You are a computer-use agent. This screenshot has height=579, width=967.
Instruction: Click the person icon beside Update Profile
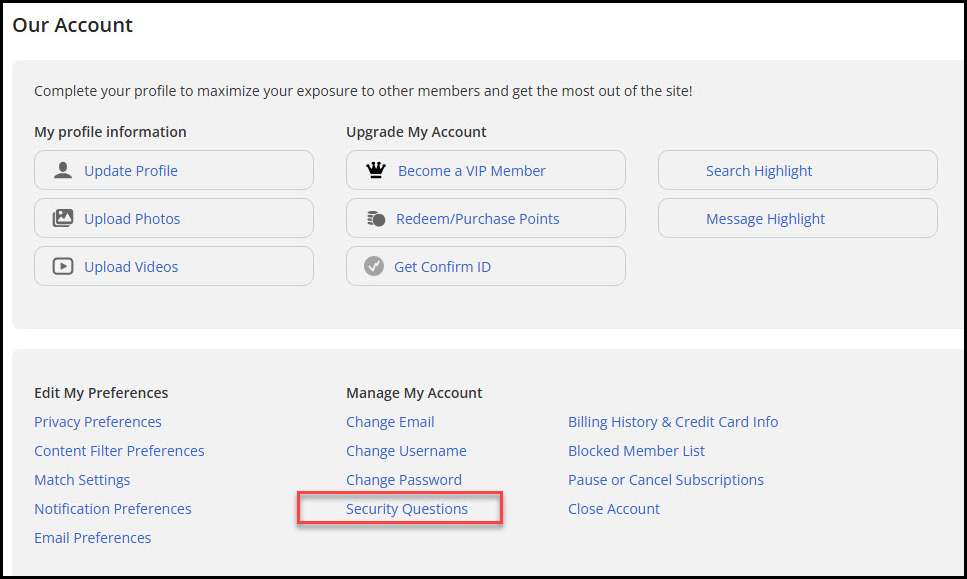click(x=63, y=170)
